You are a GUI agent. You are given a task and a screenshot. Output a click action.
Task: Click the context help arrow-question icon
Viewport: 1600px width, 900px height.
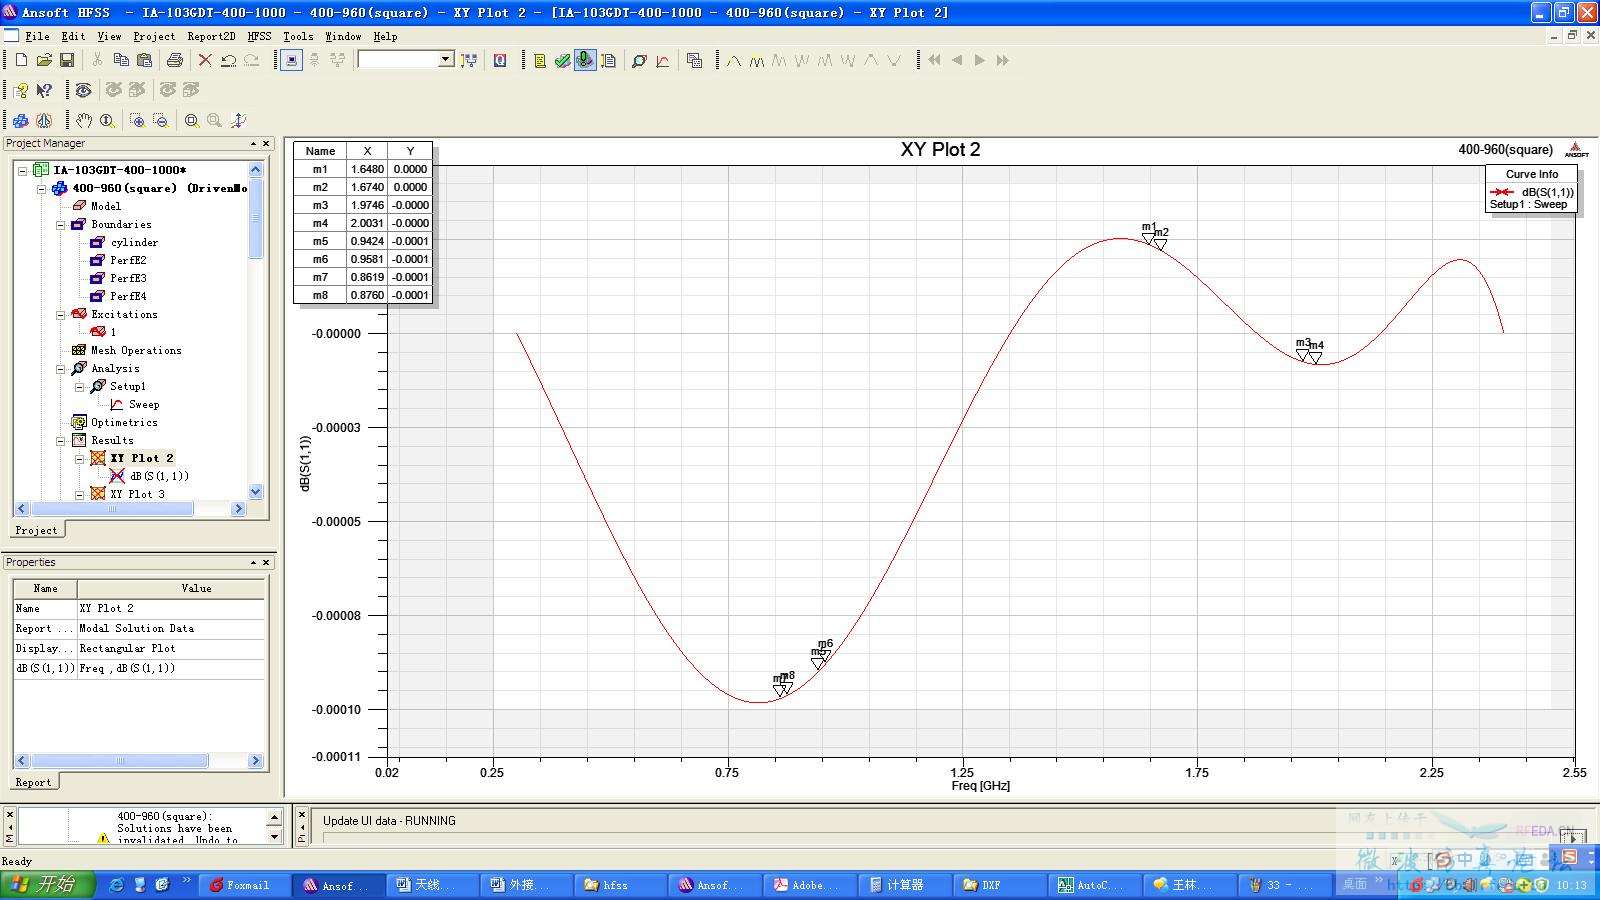44,90
